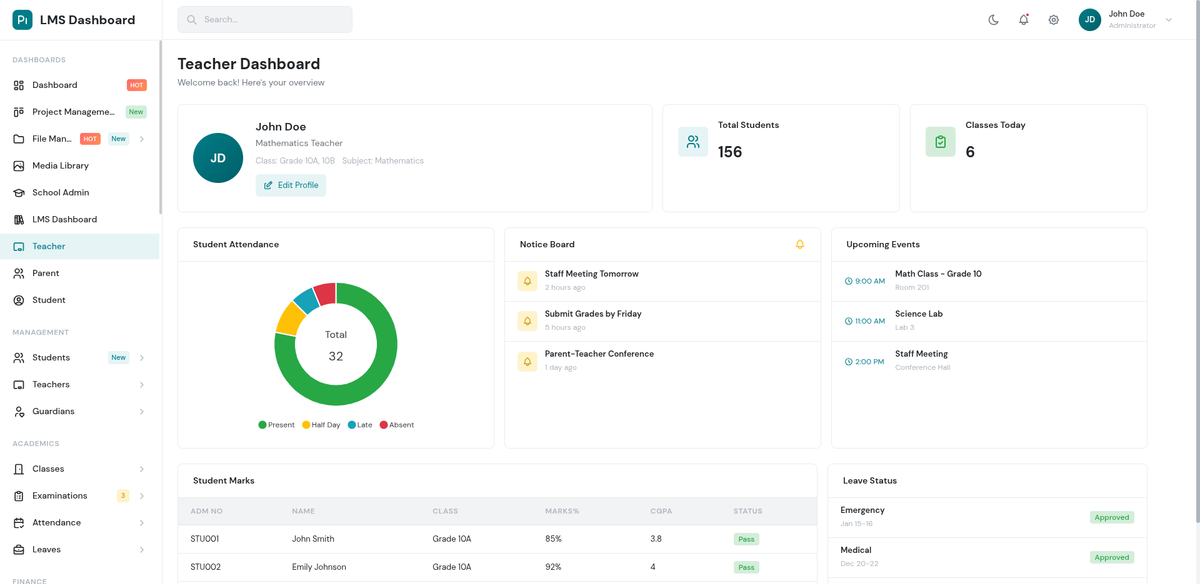Click the Total Students icon

(693, 142)
